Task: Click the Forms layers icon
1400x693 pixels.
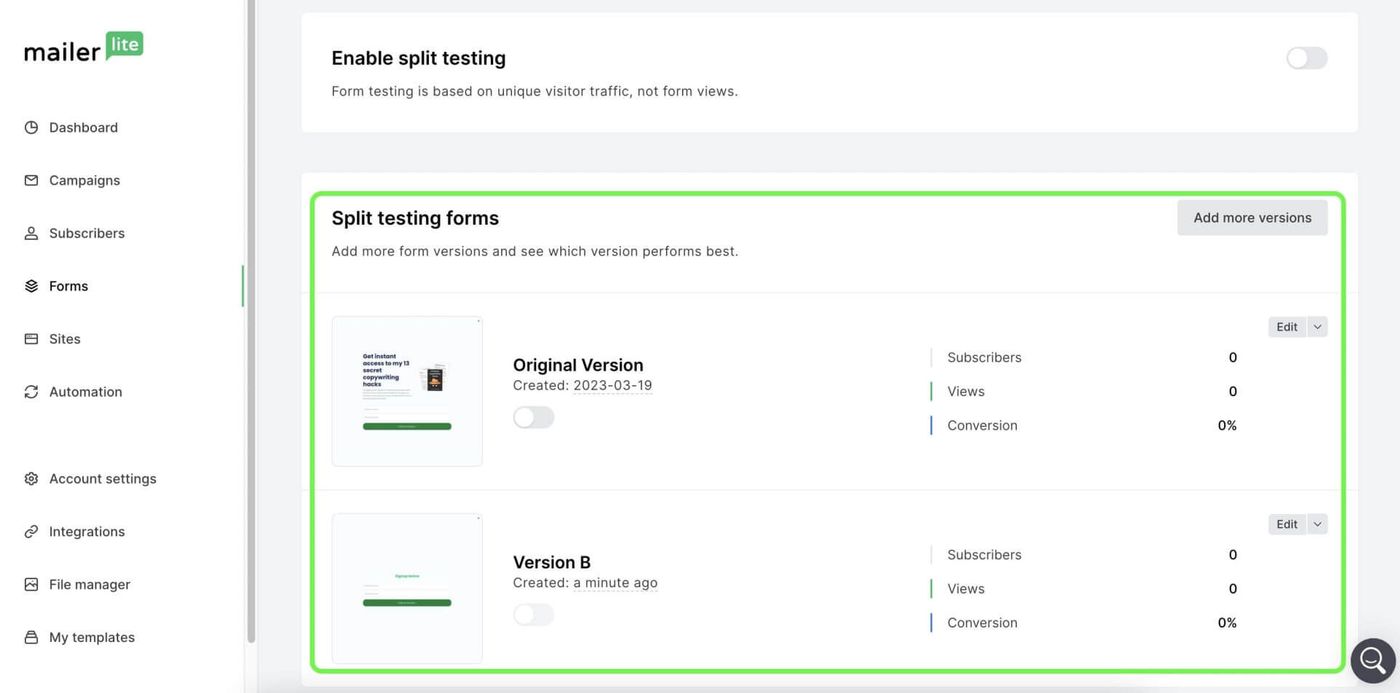Action: pyautogui.click(x=31, y=286)
